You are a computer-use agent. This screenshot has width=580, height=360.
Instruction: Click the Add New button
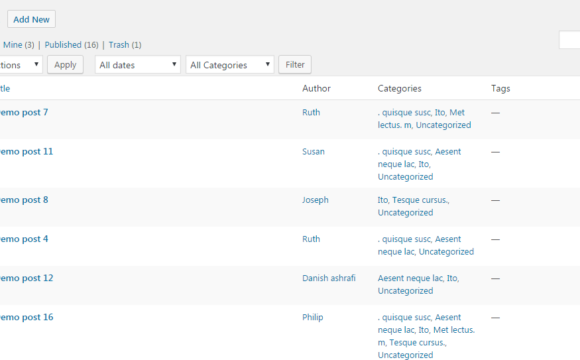[31, 19]
